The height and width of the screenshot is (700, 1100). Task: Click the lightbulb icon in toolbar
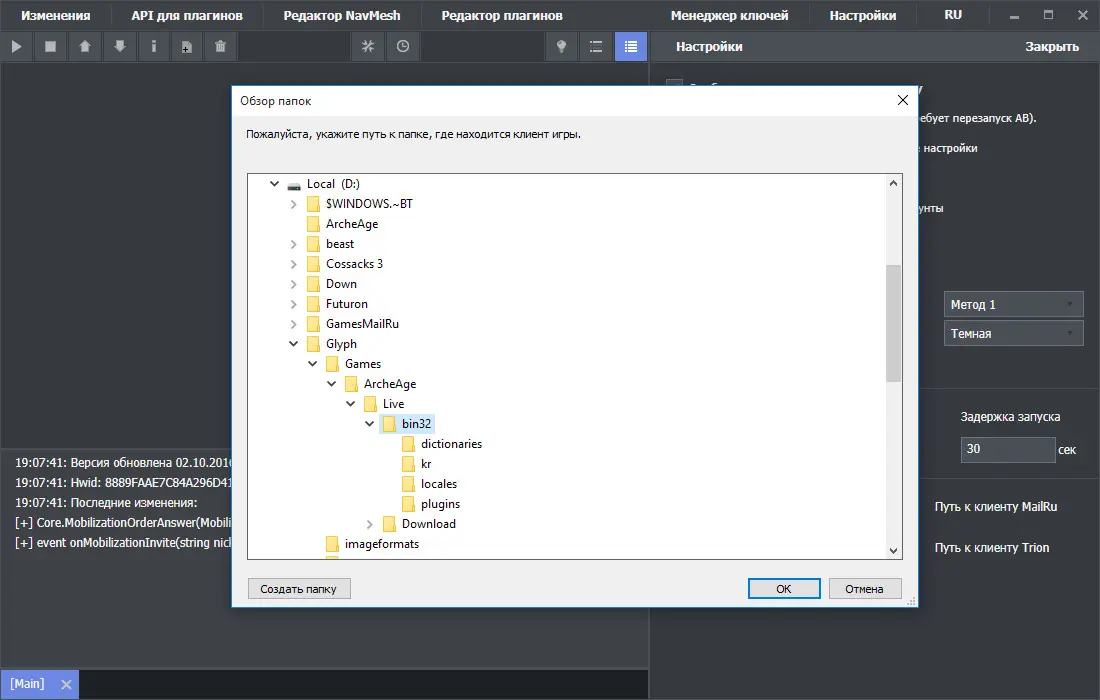(562, 46)
